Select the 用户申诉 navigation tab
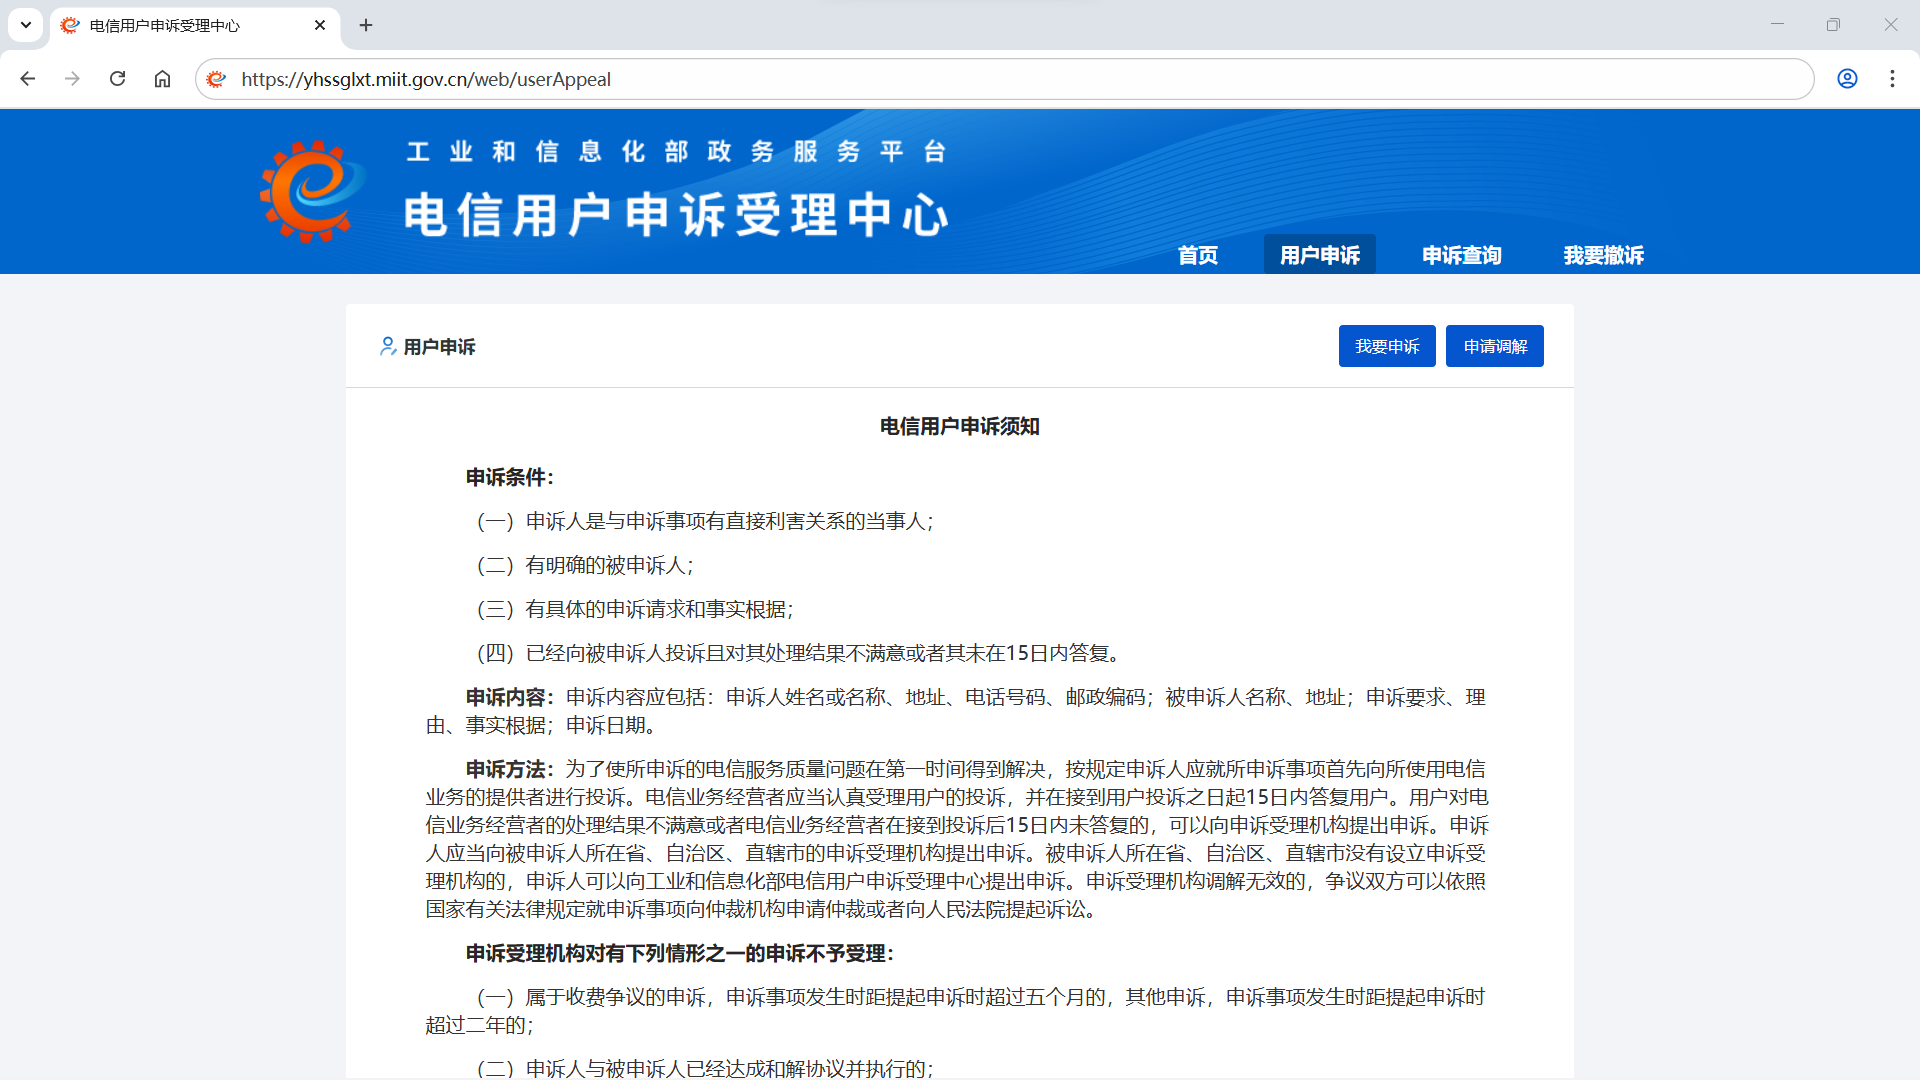The image size is (1920, 1080). 1319,255
